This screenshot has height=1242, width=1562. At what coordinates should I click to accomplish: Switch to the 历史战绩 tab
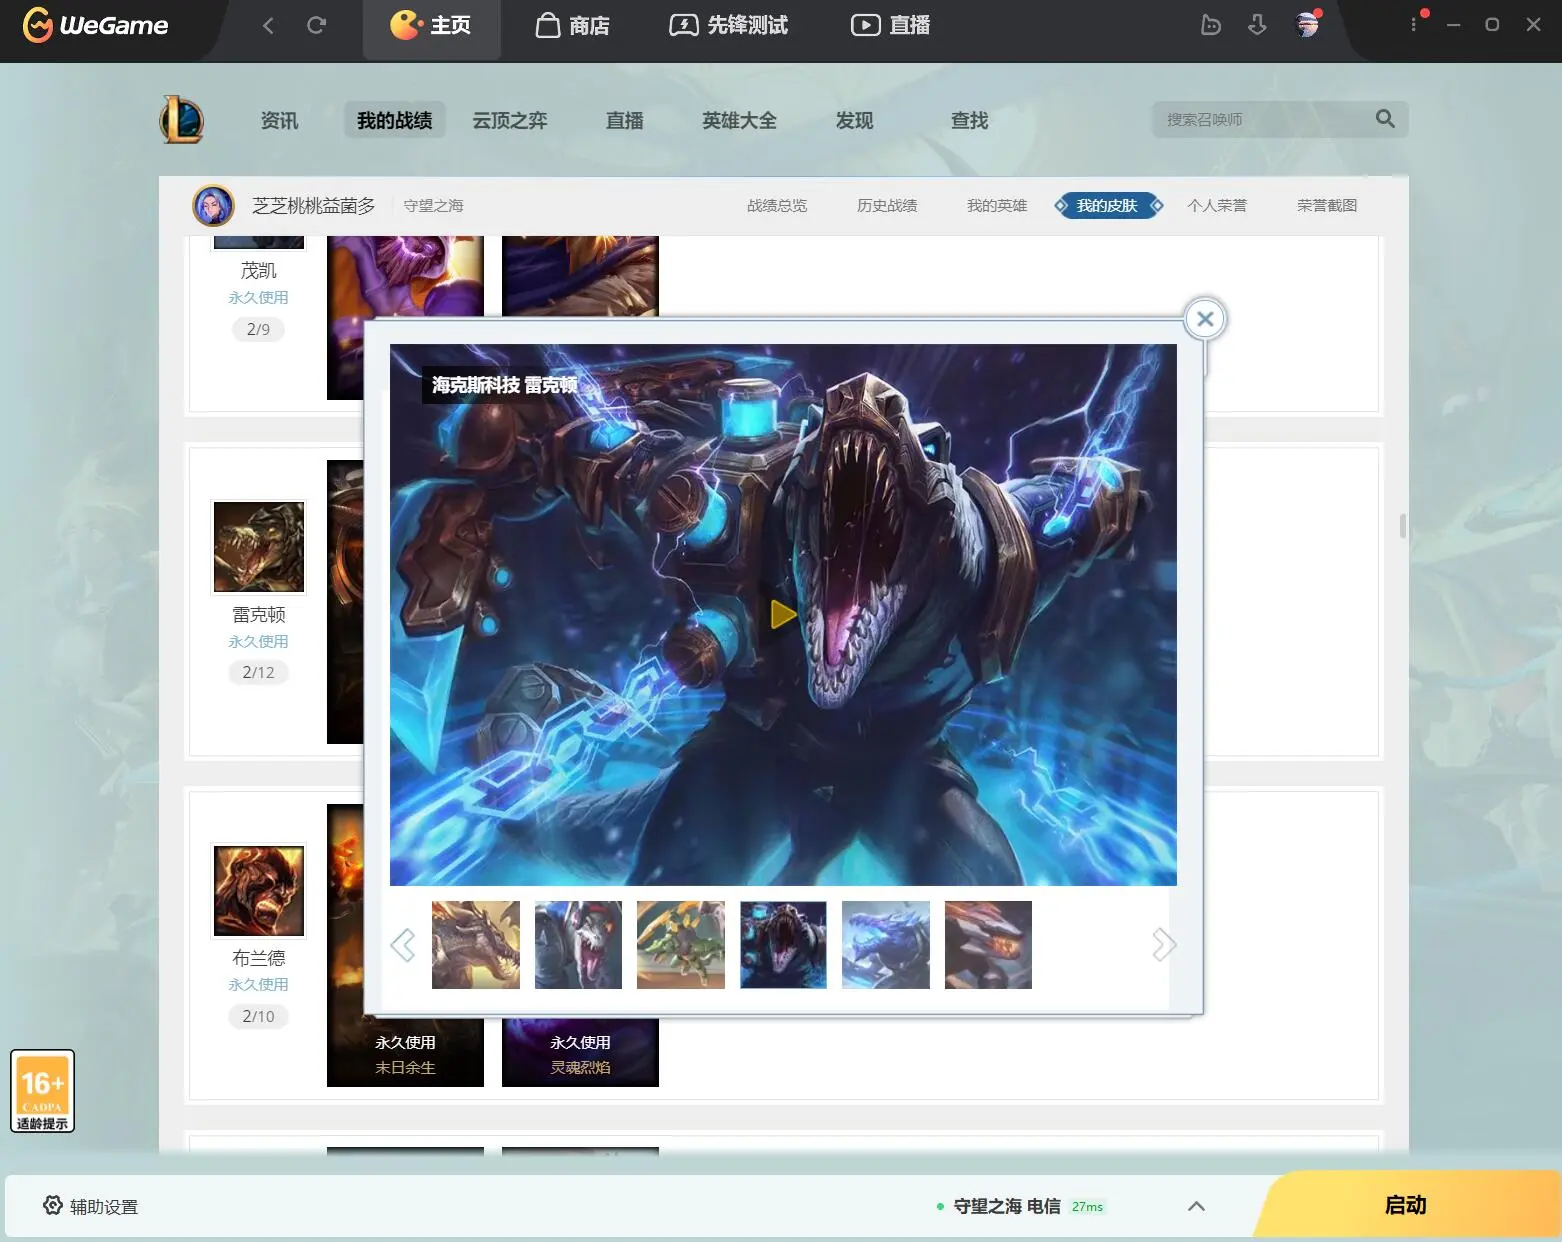pyautogui.click(x=887, y=206)
